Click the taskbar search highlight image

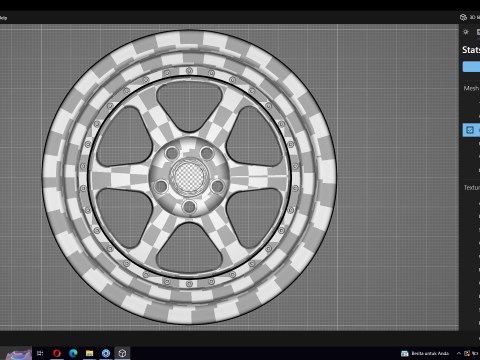19,354
